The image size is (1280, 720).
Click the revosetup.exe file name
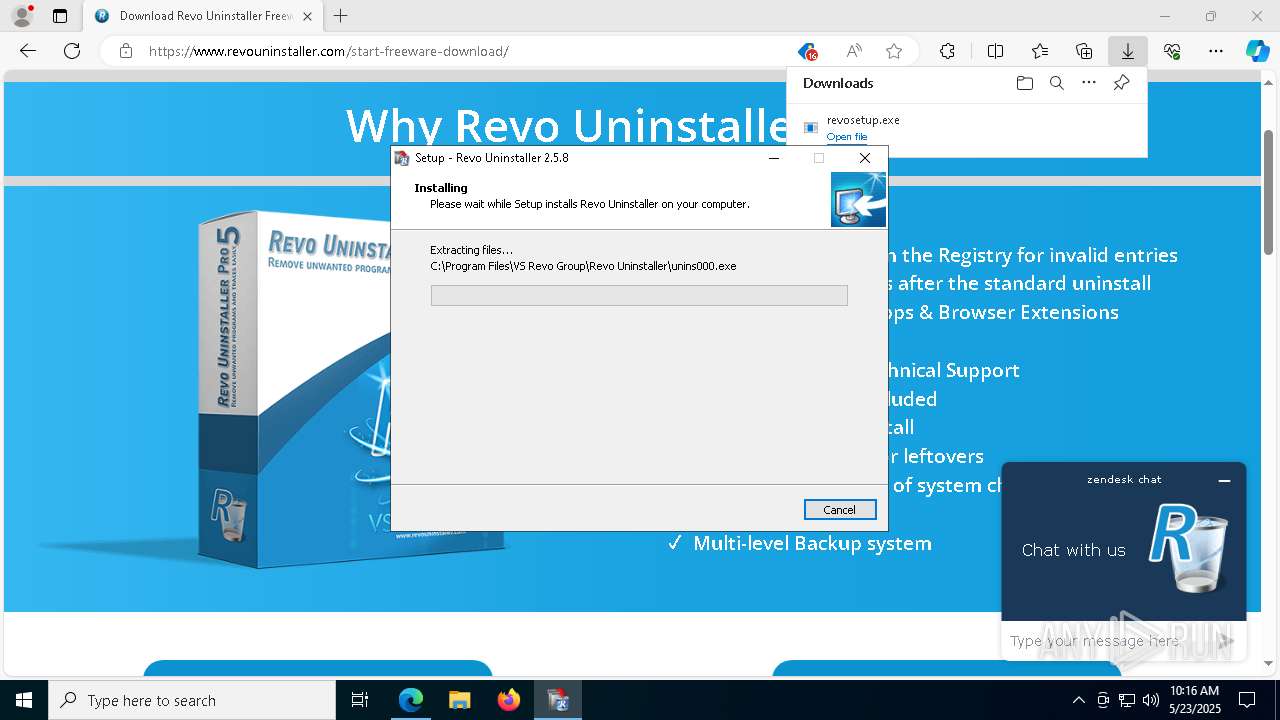click(863, 120)
